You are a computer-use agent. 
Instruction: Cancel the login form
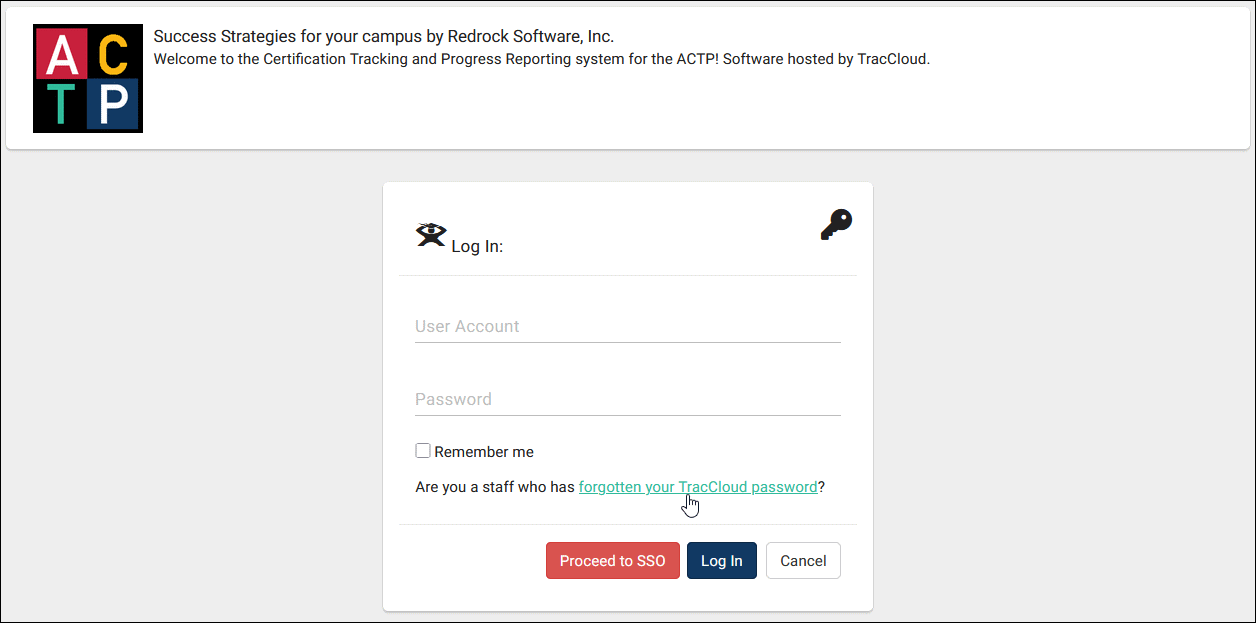pyautogui.click(x=803, y=561)
